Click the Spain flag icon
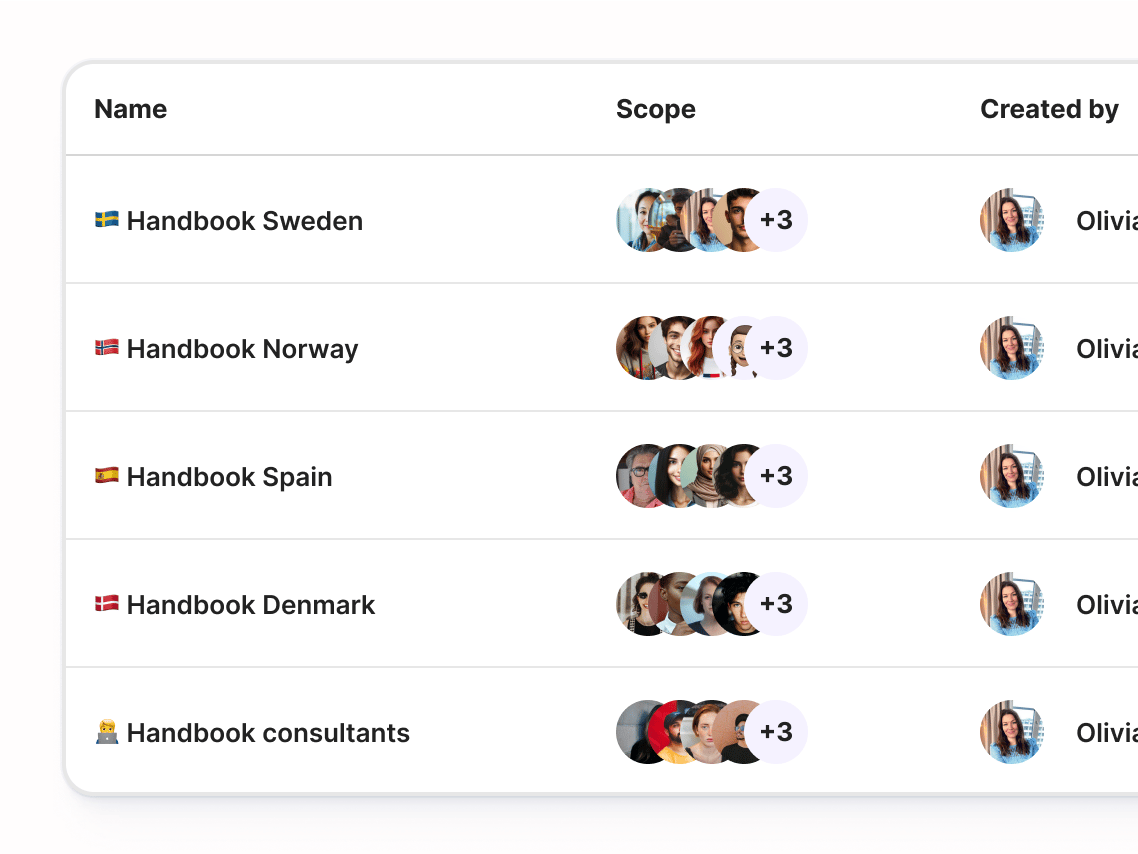This screenshot has width=1138, height=854. point(107,476)
